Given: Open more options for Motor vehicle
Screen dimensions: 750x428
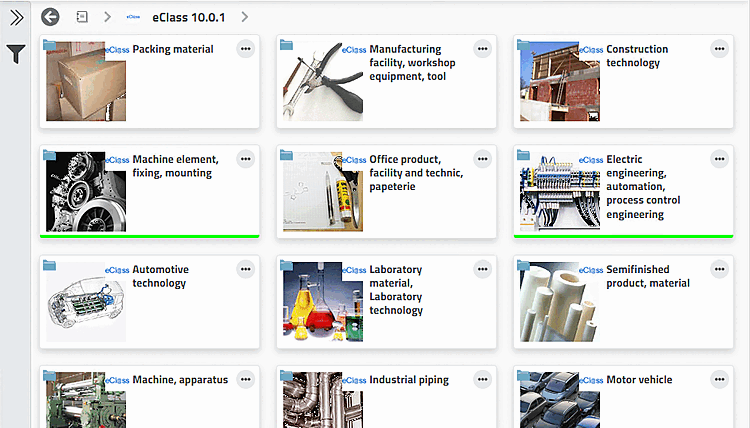Looking at the screenshot, I should [720, 380].
